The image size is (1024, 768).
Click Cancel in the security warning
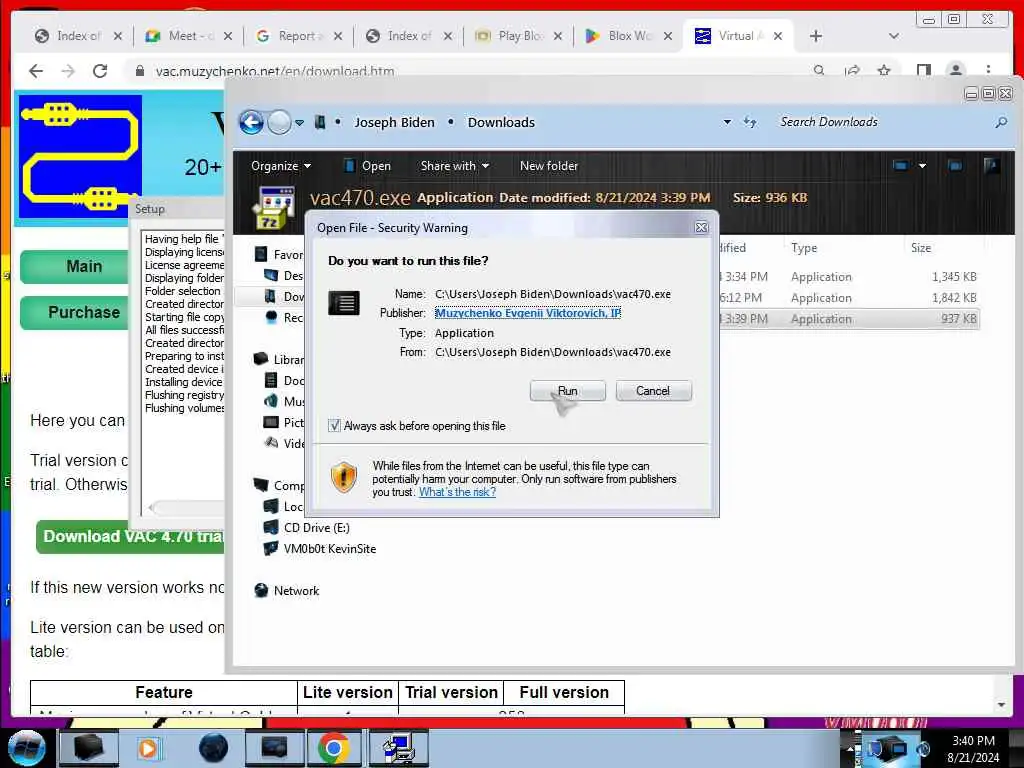[653, 391]
